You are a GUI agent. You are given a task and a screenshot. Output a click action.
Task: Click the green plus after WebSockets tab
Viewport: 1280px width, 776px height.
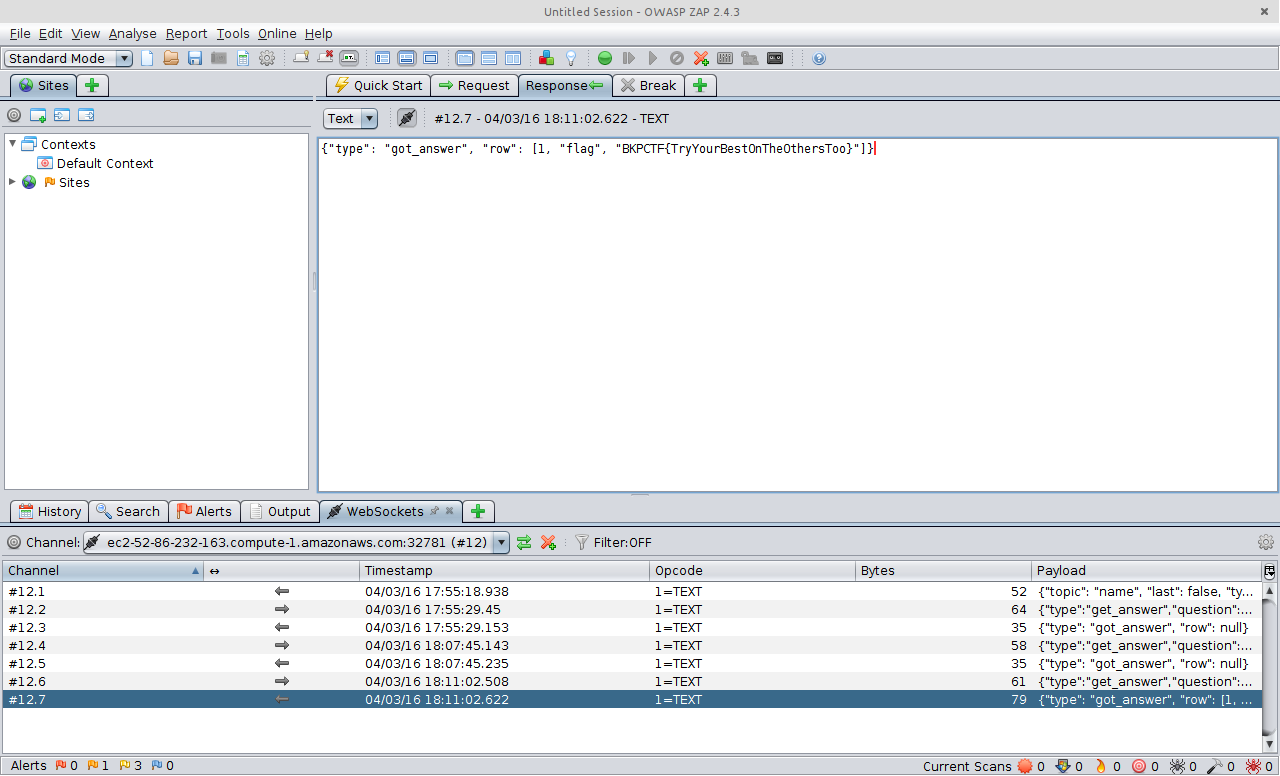pyautogui.click(x=478, y=511)
